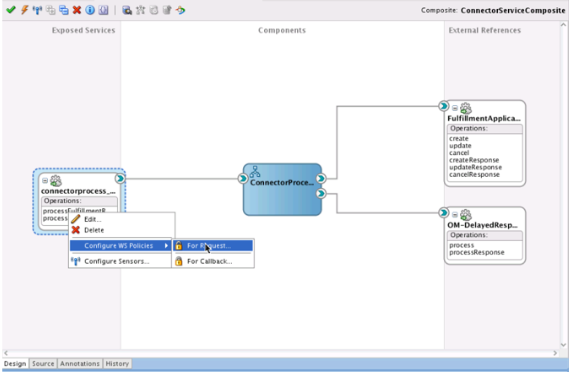Switch to the Design tab
572x375 pixels.
point(15,364)
